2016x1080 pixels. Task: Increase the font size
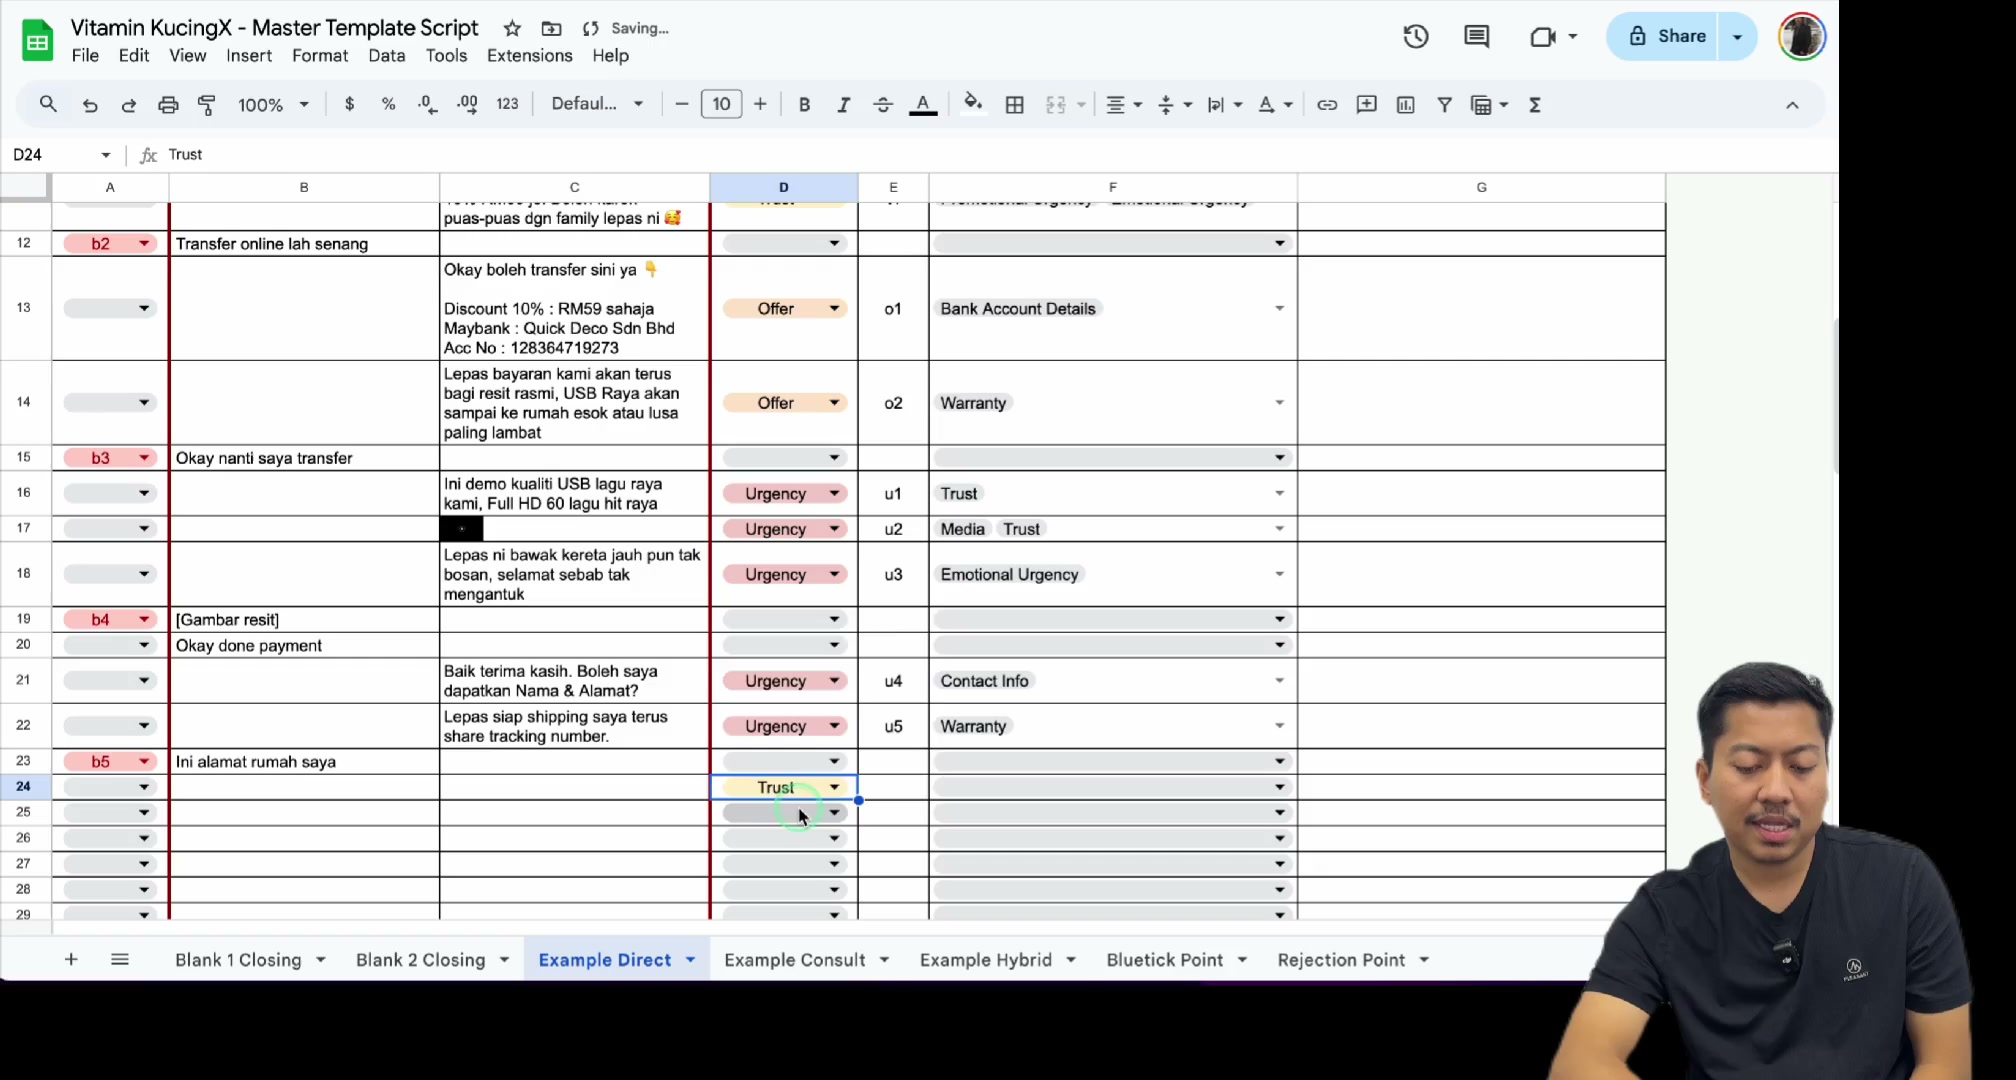(760, 104)
